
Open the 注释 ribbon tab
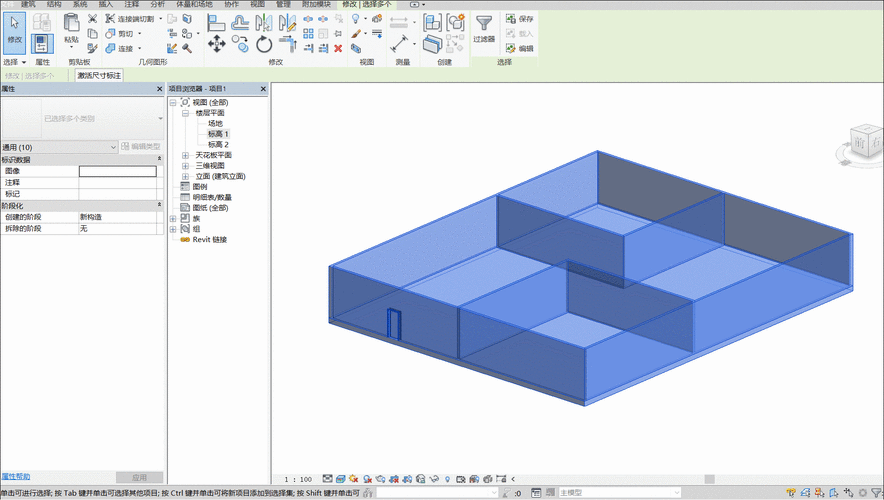131,4
